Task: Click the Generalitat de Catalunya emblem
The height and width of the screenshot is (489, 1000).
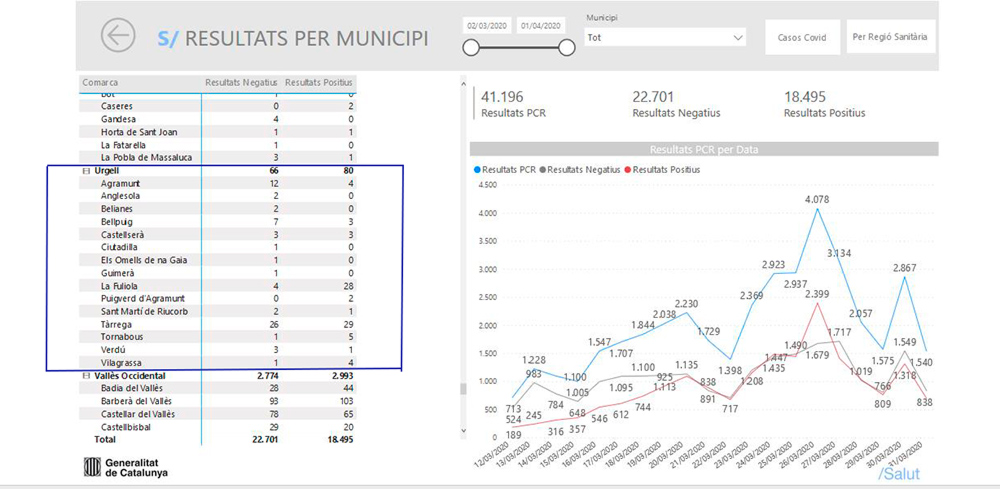Action: tap(93, 466)
